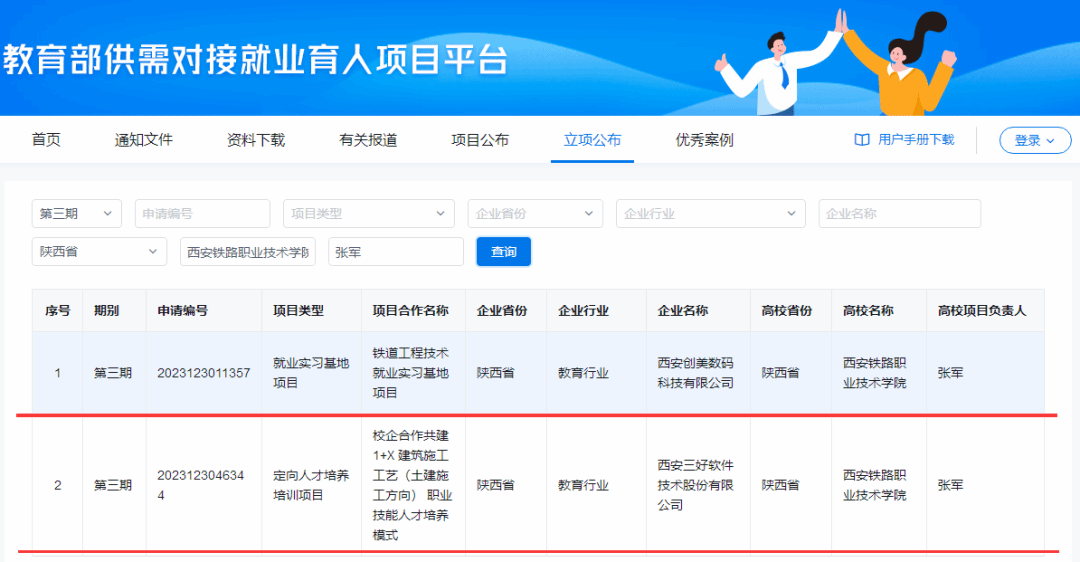Expand the 陕西省 province dropdown
This screenshot has height=562, width=1080.
point(99,252)
